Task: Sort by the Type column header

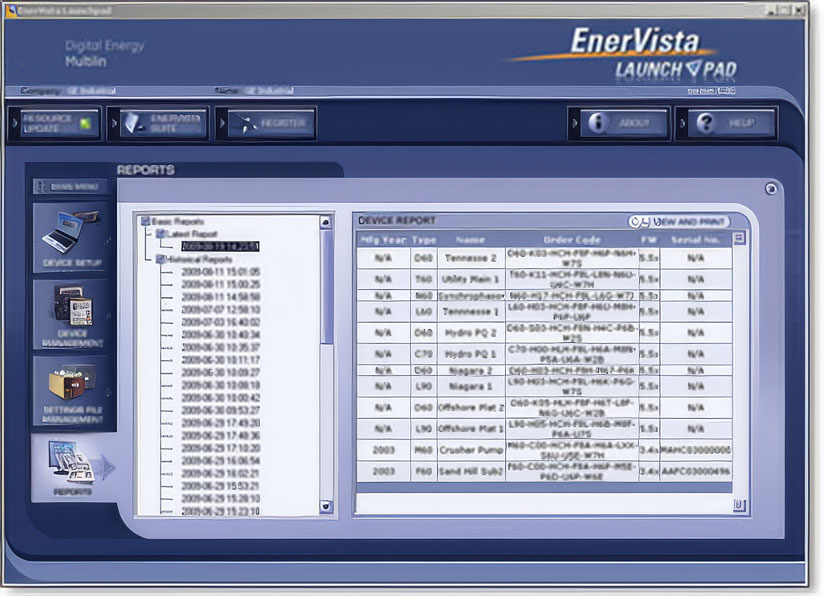Action: pos(424,240)
